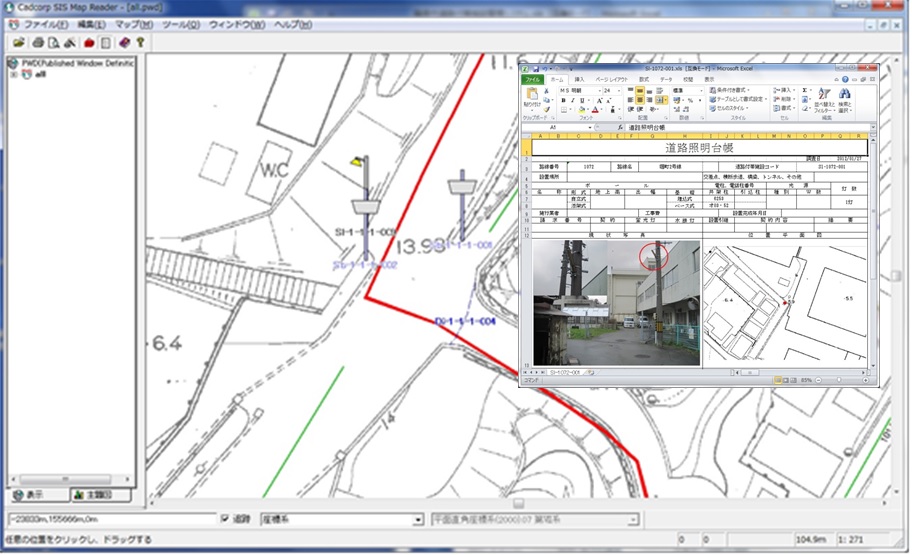Open a map file with the folder icon

[19, 42]
